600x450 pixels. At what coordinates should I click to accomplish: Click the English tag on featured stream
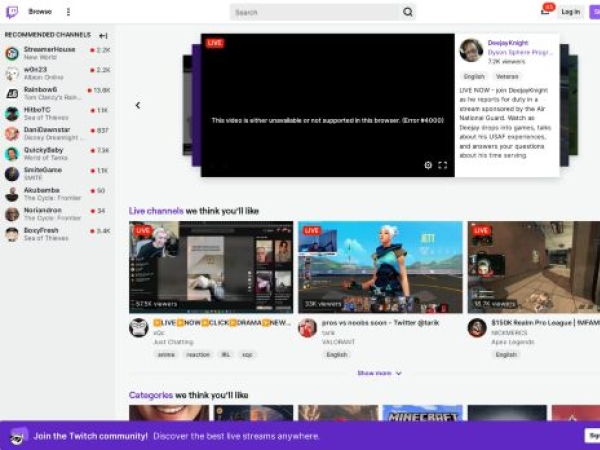474,77
